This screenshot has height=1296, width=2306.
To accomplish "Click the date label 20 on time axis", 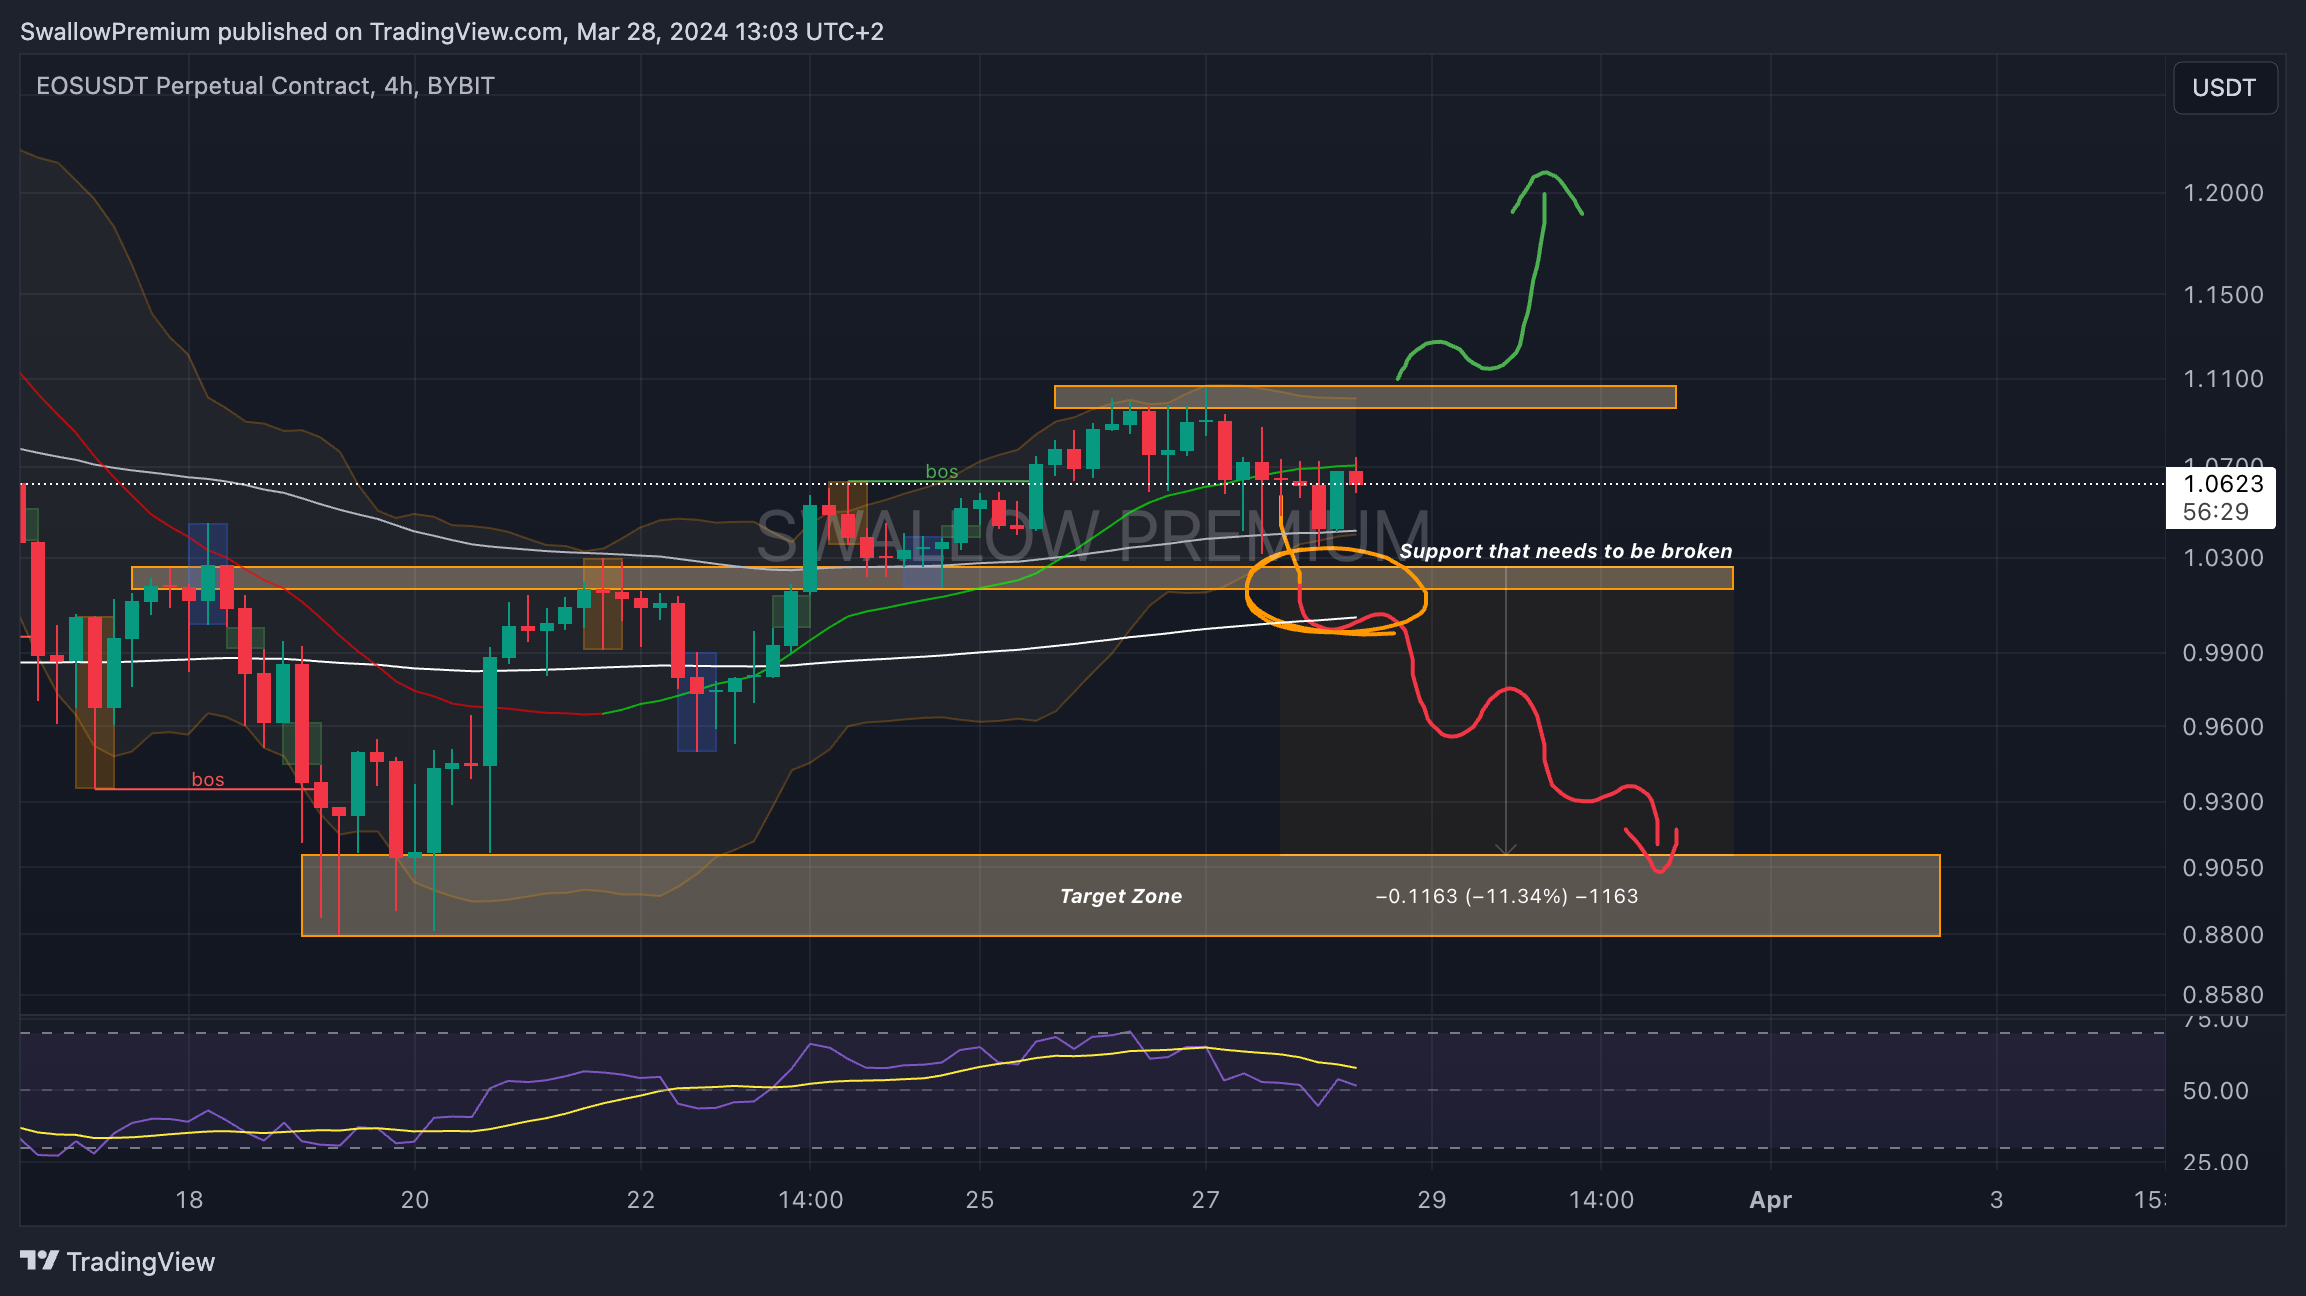I will coord(415,1200).
